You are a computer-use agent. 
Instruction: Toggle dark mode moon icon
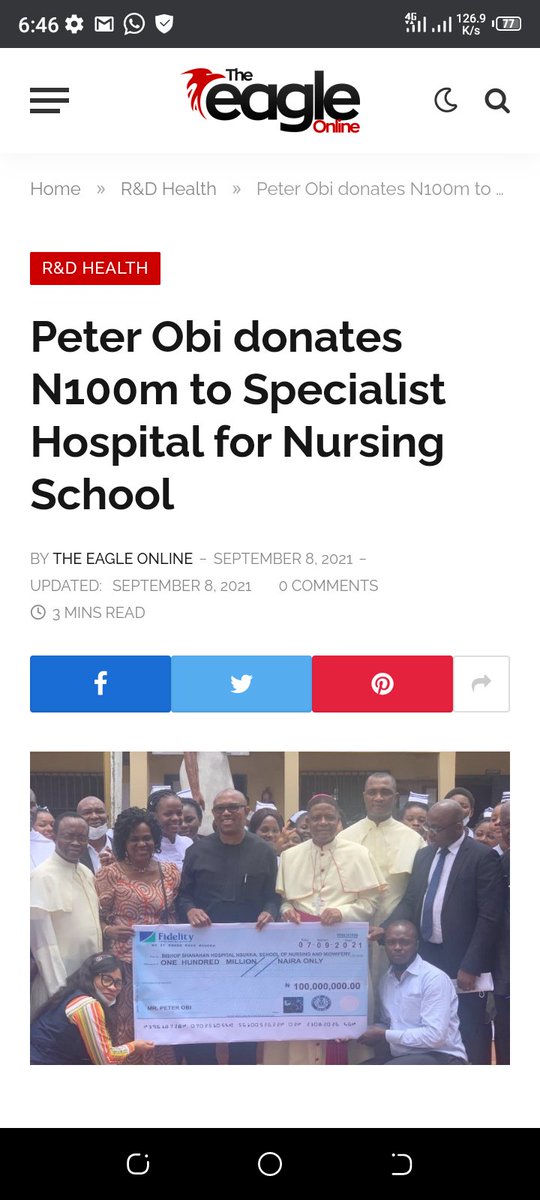[446, 100]
